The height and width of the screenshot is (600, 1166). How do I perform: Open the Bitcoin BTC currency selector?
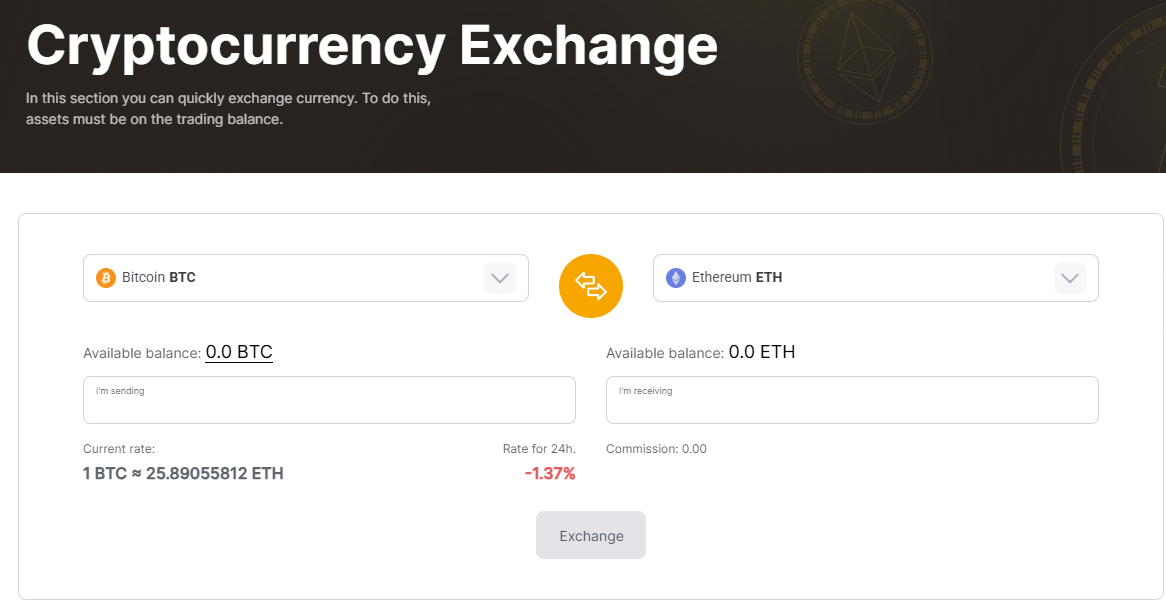click(x=290, y=278)
